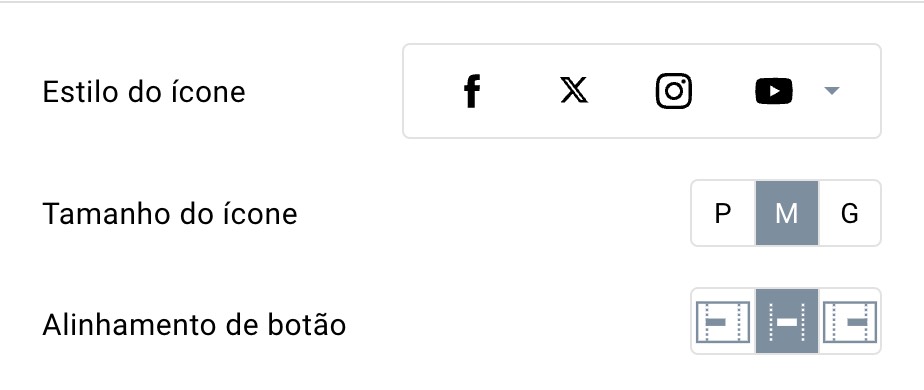Open the Estilo do ícone selector box
This screenshot has height=390, width=924.
(642, 91)
